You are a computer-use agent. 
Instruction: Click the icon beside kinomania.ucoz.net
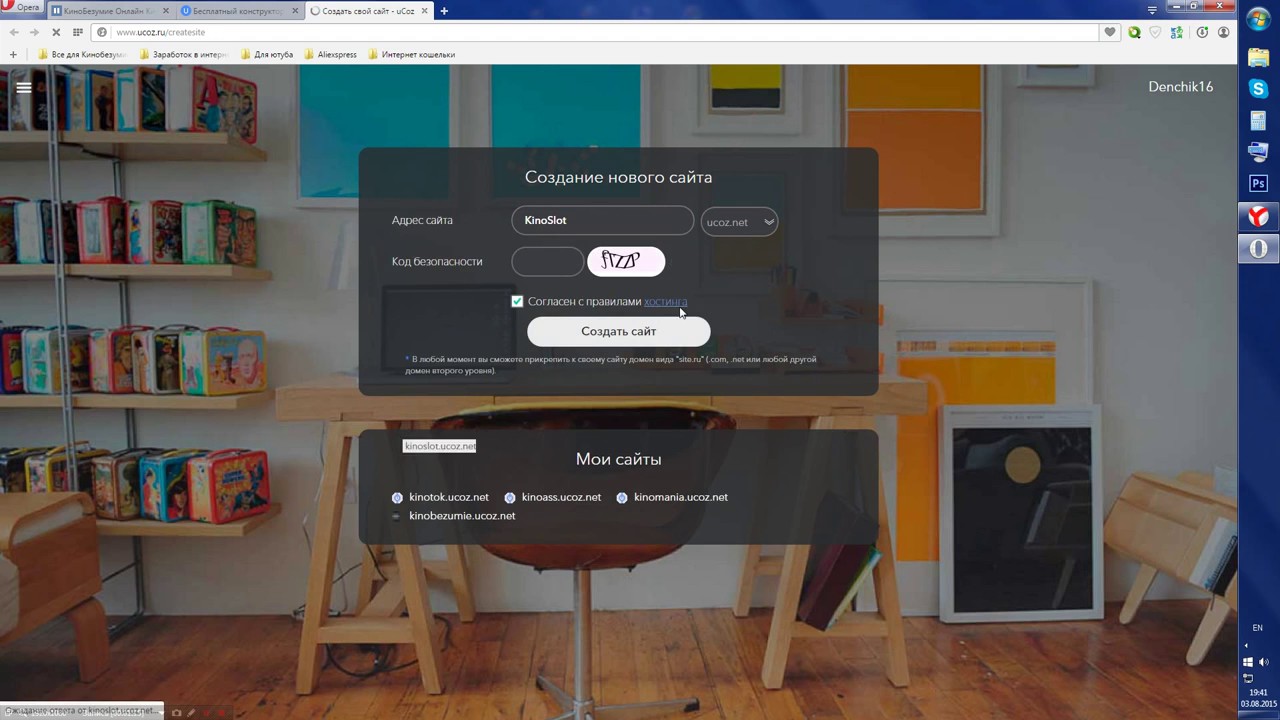pos(622,497)
